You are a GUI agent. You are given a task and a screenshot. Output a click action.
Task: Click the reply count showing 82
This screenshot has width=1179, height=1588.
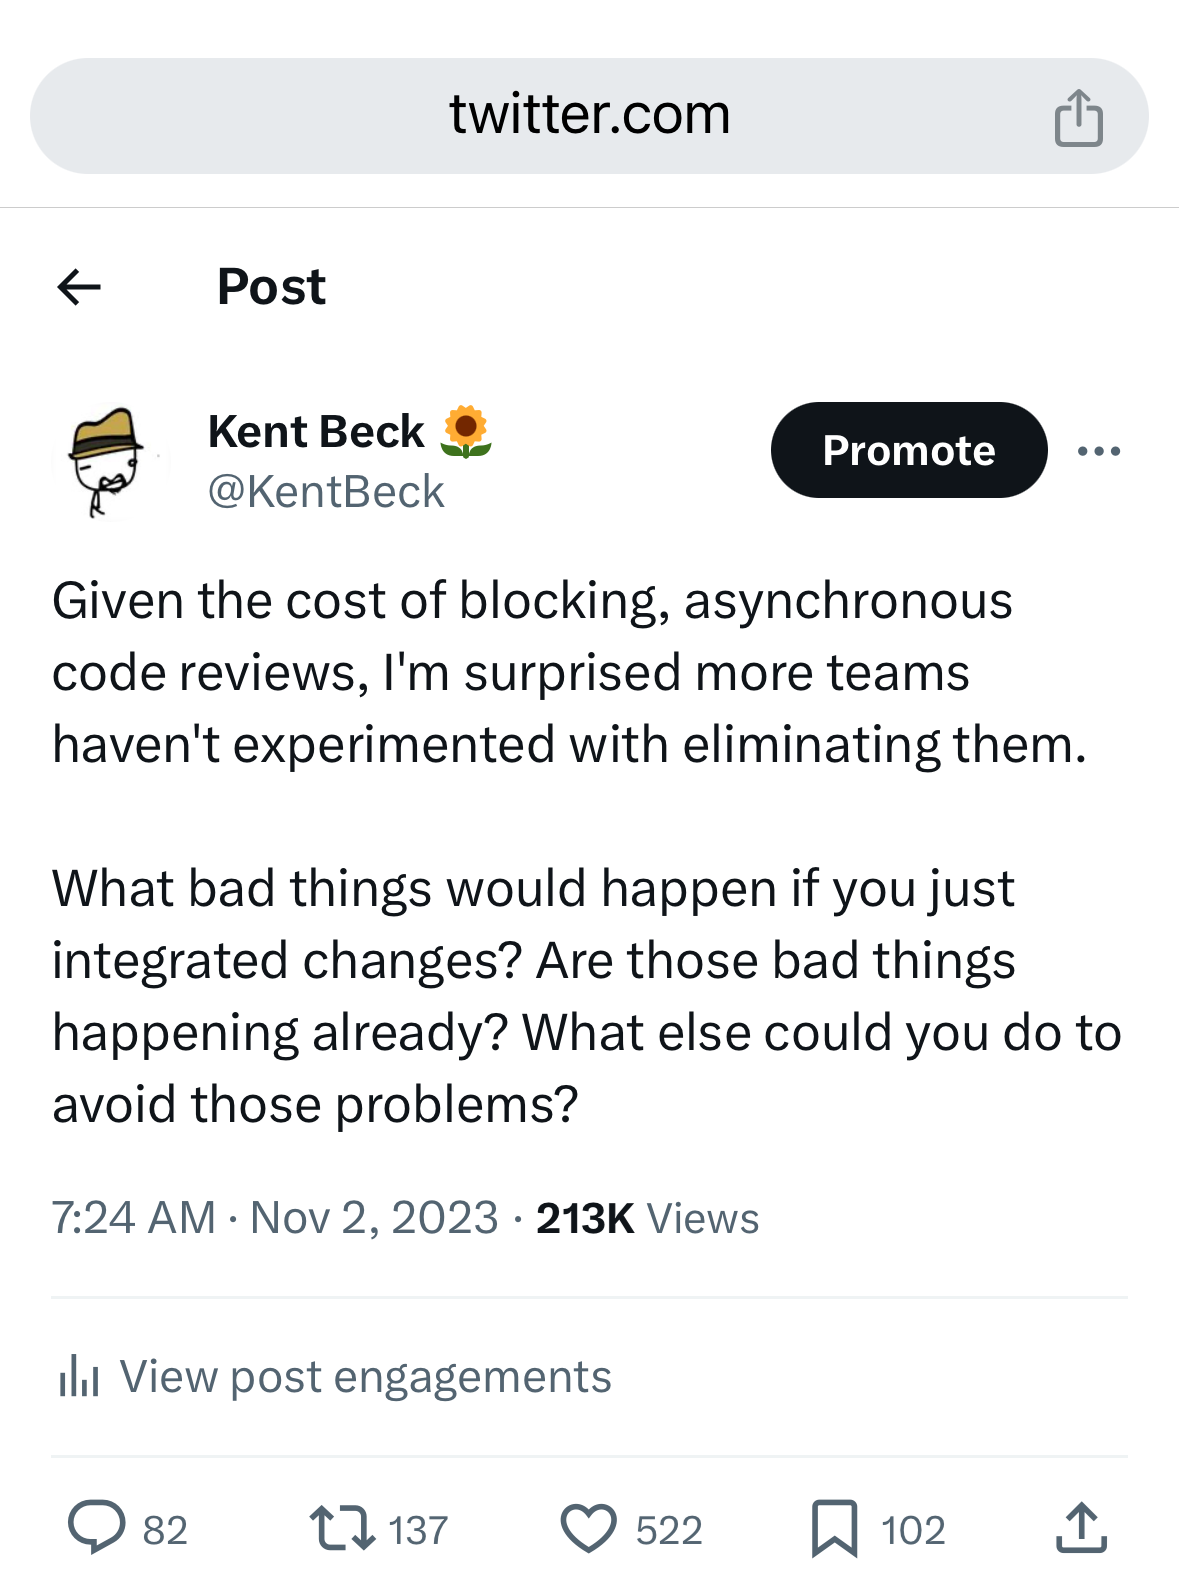[163, 1528]
